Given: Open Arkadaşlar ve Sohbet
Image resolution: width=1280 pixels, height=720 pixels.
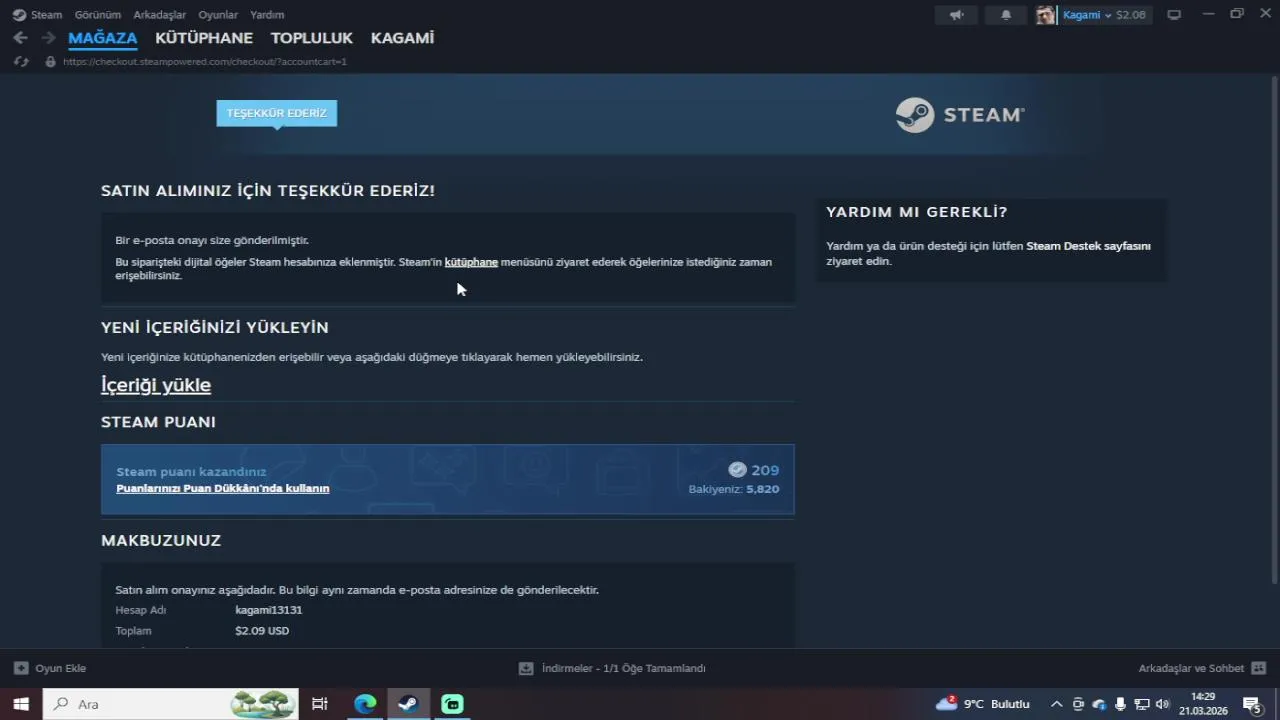Looking at the screenshot, I should tap(1191, 668).
